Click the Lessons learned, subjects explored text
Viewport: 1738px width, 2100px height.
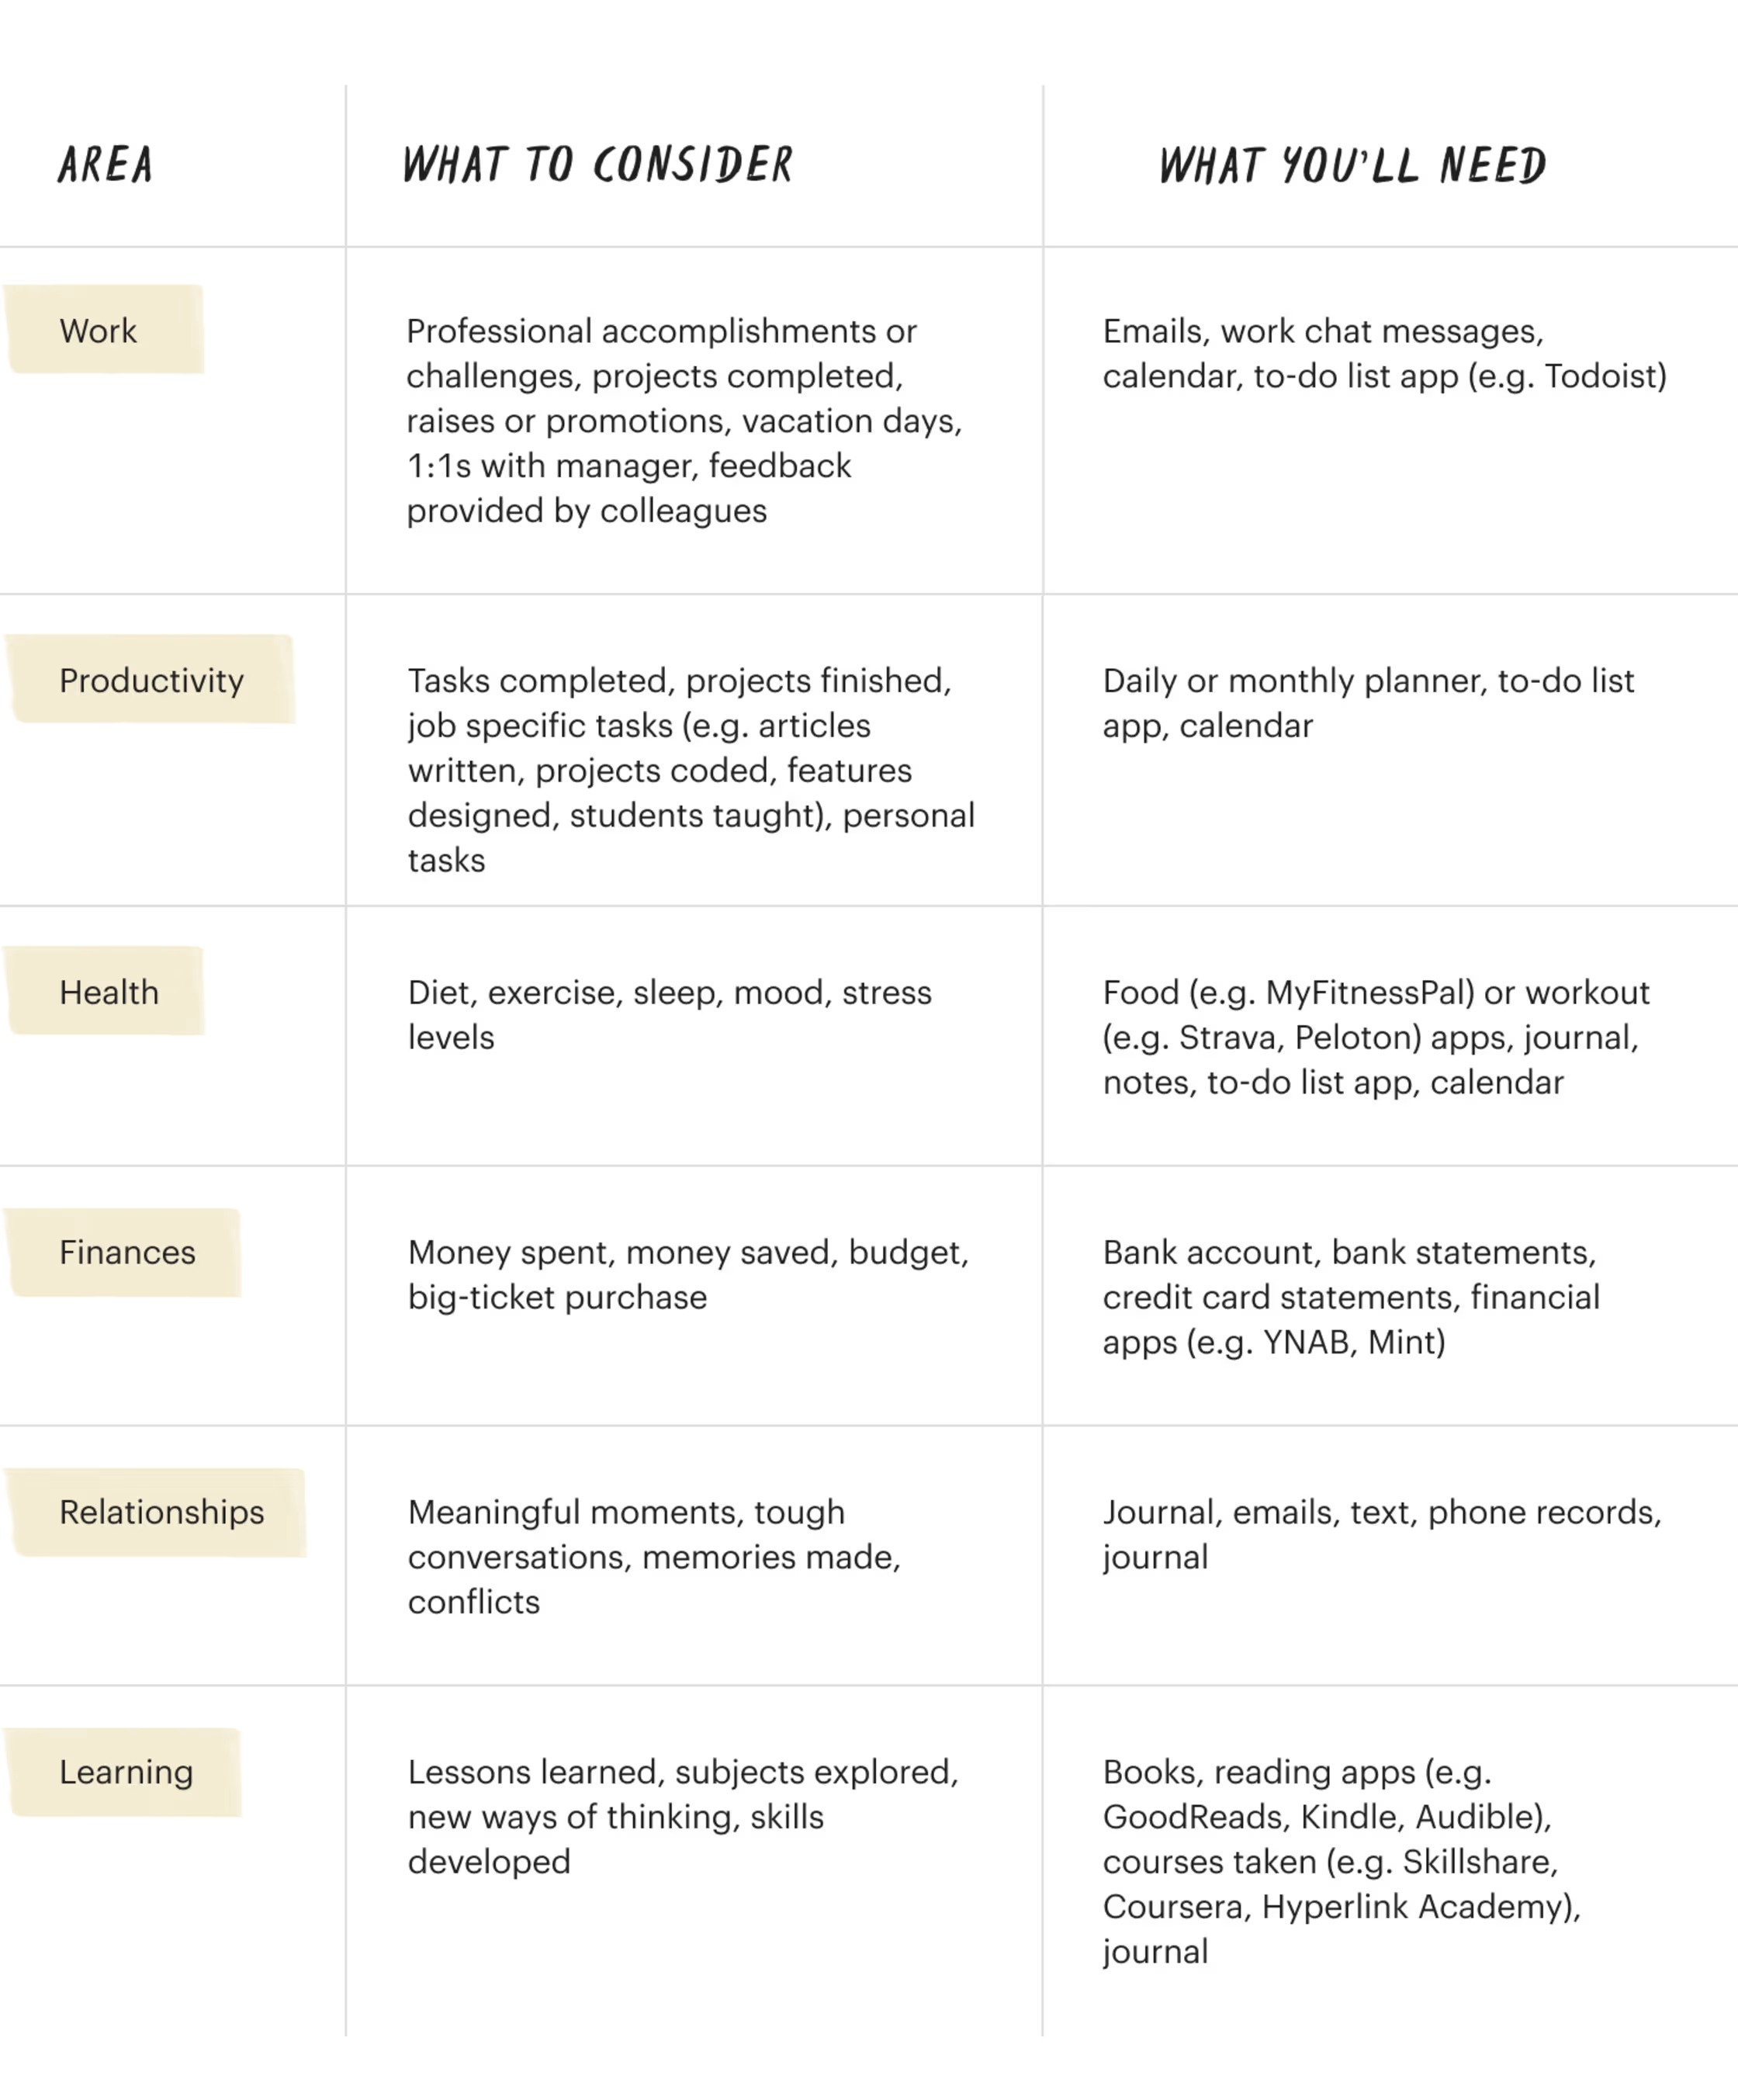click(683, 1816)
